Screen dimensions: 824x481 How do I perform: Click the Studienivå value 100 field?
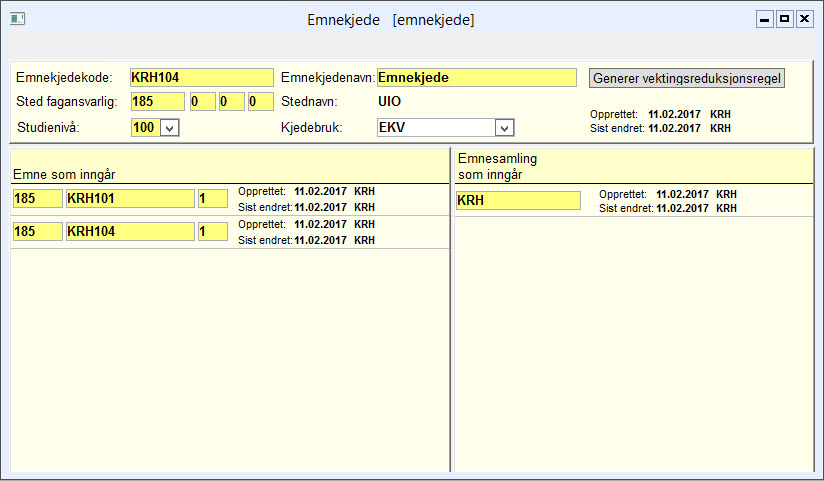coord(146,128)
